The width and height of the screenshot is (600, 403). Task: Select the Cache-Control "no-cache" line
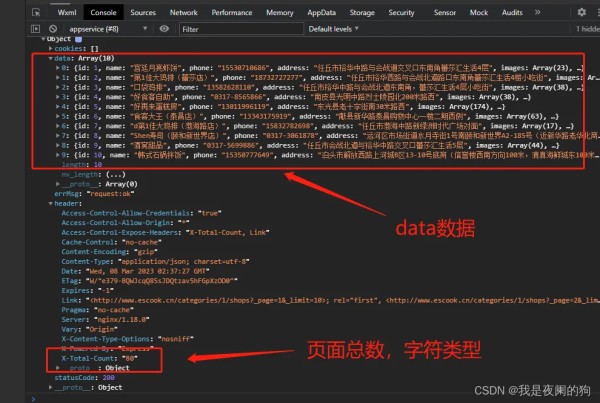111,242
